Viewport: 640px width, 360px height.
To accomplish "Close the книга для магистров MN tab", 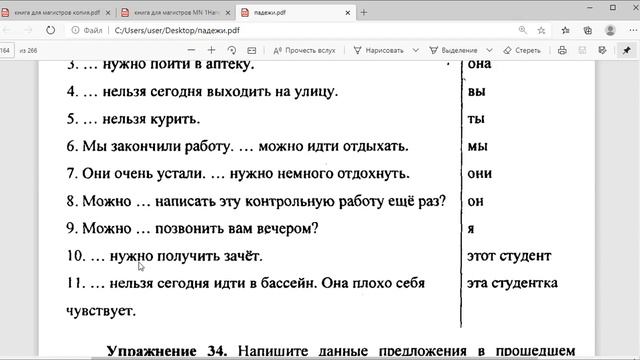I will pyautogui.click(x=228, y=13).
